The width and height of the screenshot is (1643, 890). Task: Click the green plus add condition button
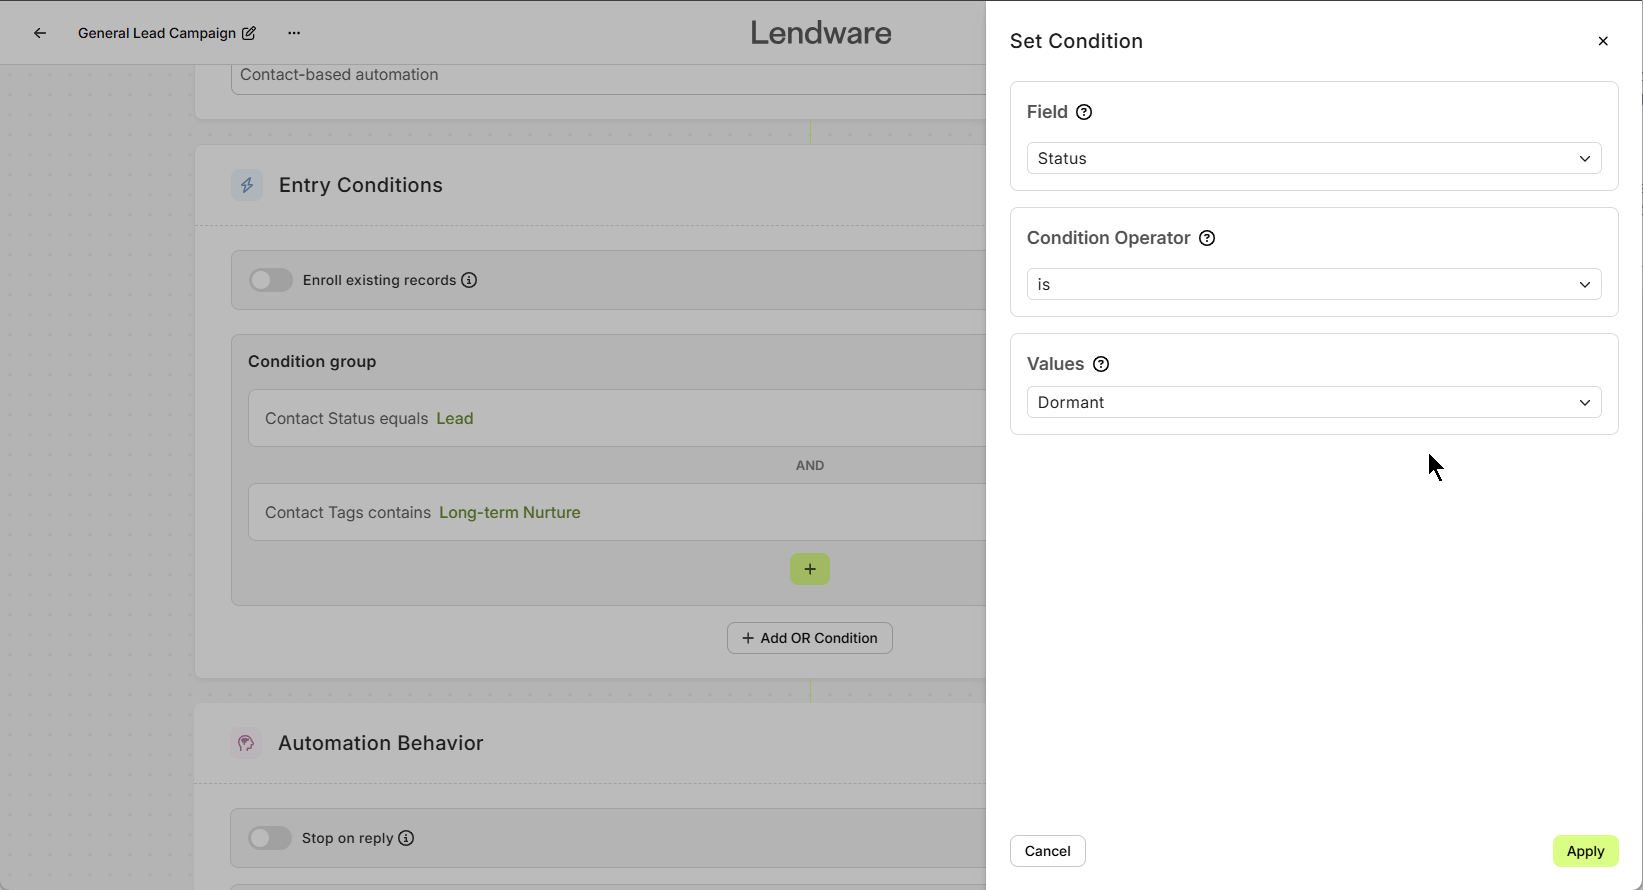[x=809, y=569]
